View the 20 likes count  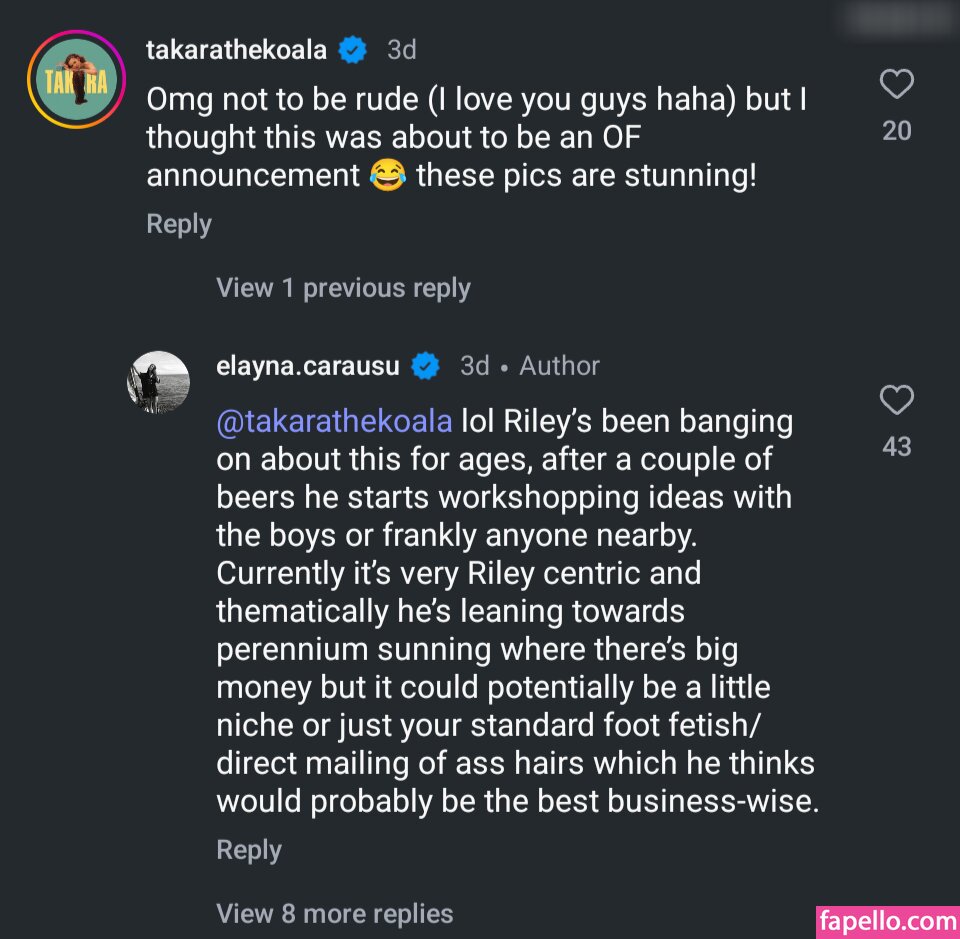coord(897,130)
